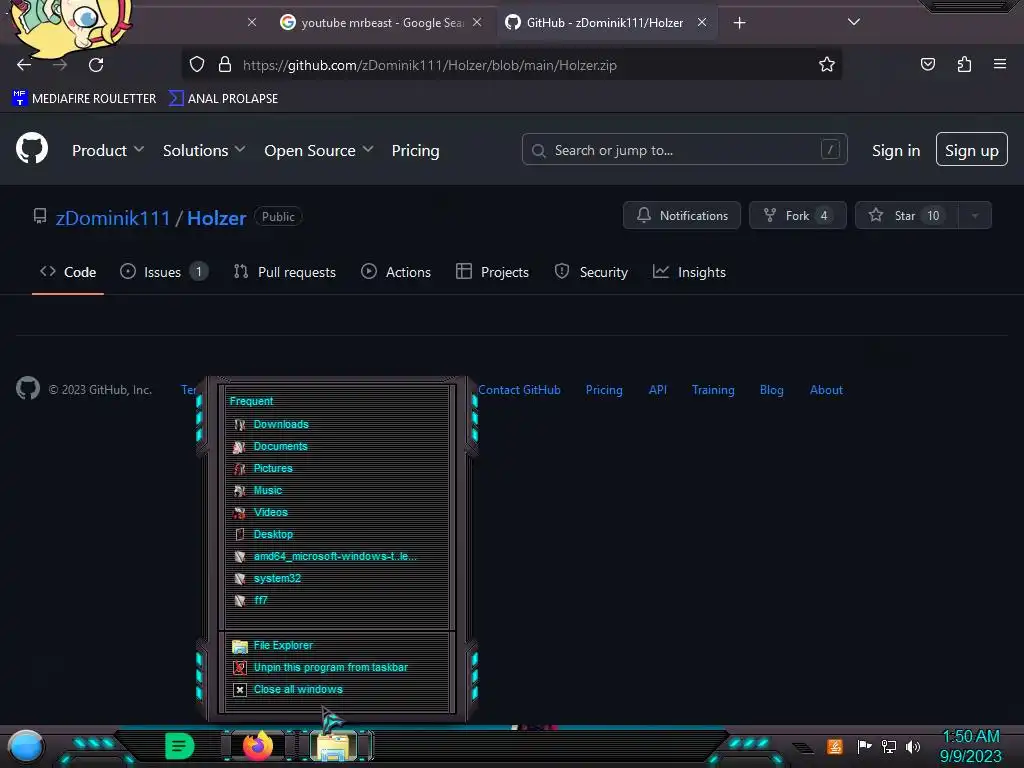Image resolution: width=1024 pixels, height=768 pixels.
Task: Open Downloads in the jump list
Action: 337,424
